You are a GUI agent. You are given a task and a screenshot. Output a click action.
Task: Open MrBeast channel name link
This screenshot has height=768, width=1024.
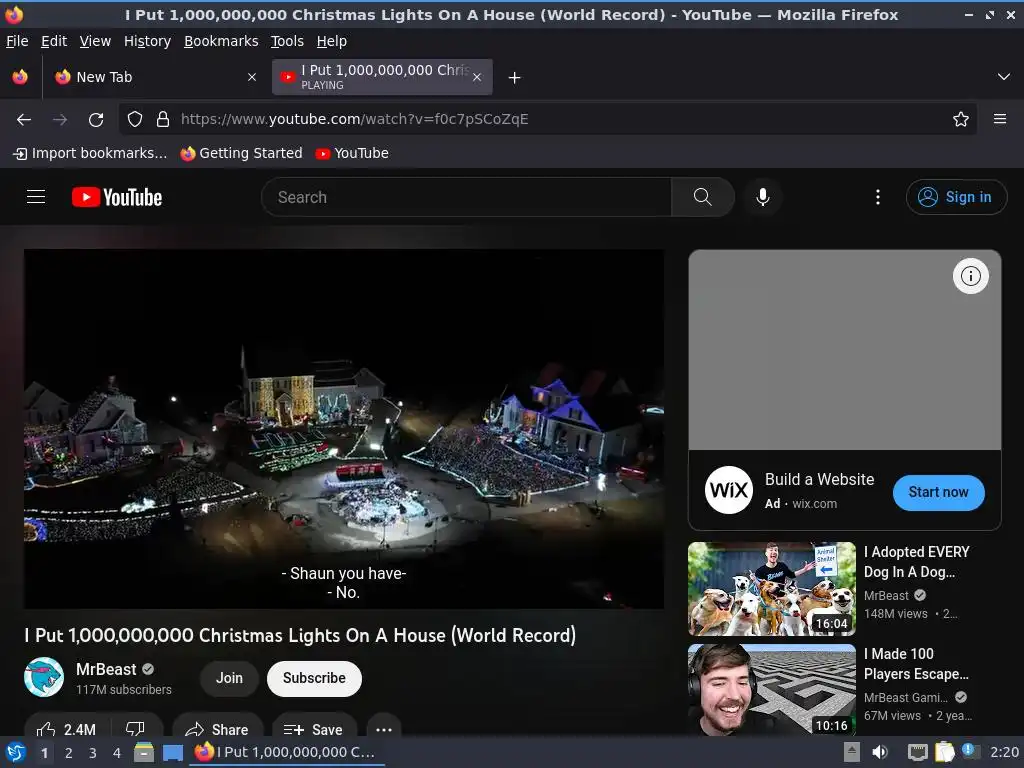tap(106, 669)
